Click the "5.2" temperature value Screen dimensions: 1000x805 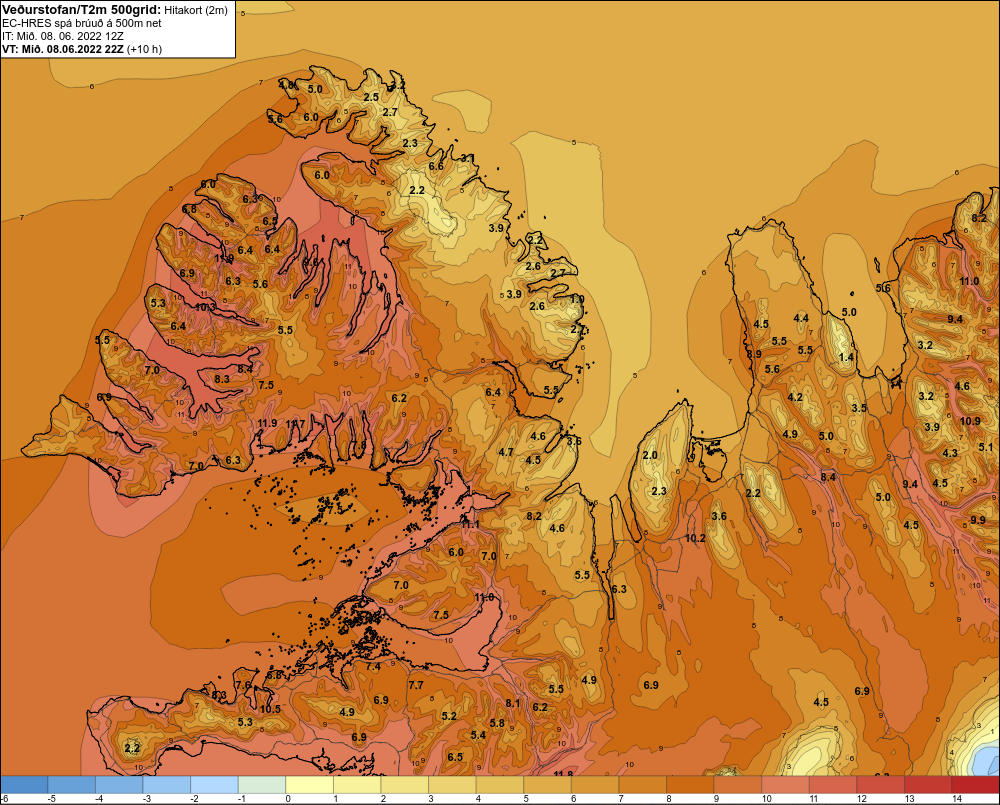[x=449, y=716]
